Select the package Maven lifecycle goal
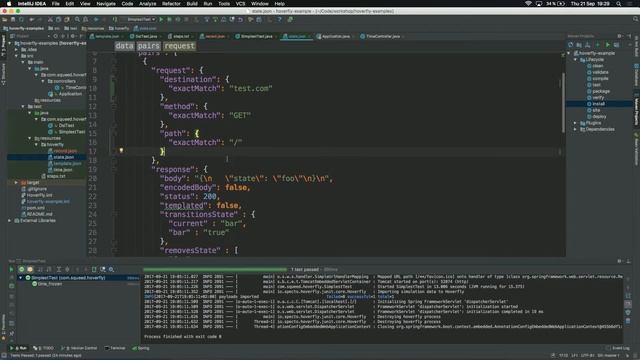Screen dimensions: 640x360 601,91
